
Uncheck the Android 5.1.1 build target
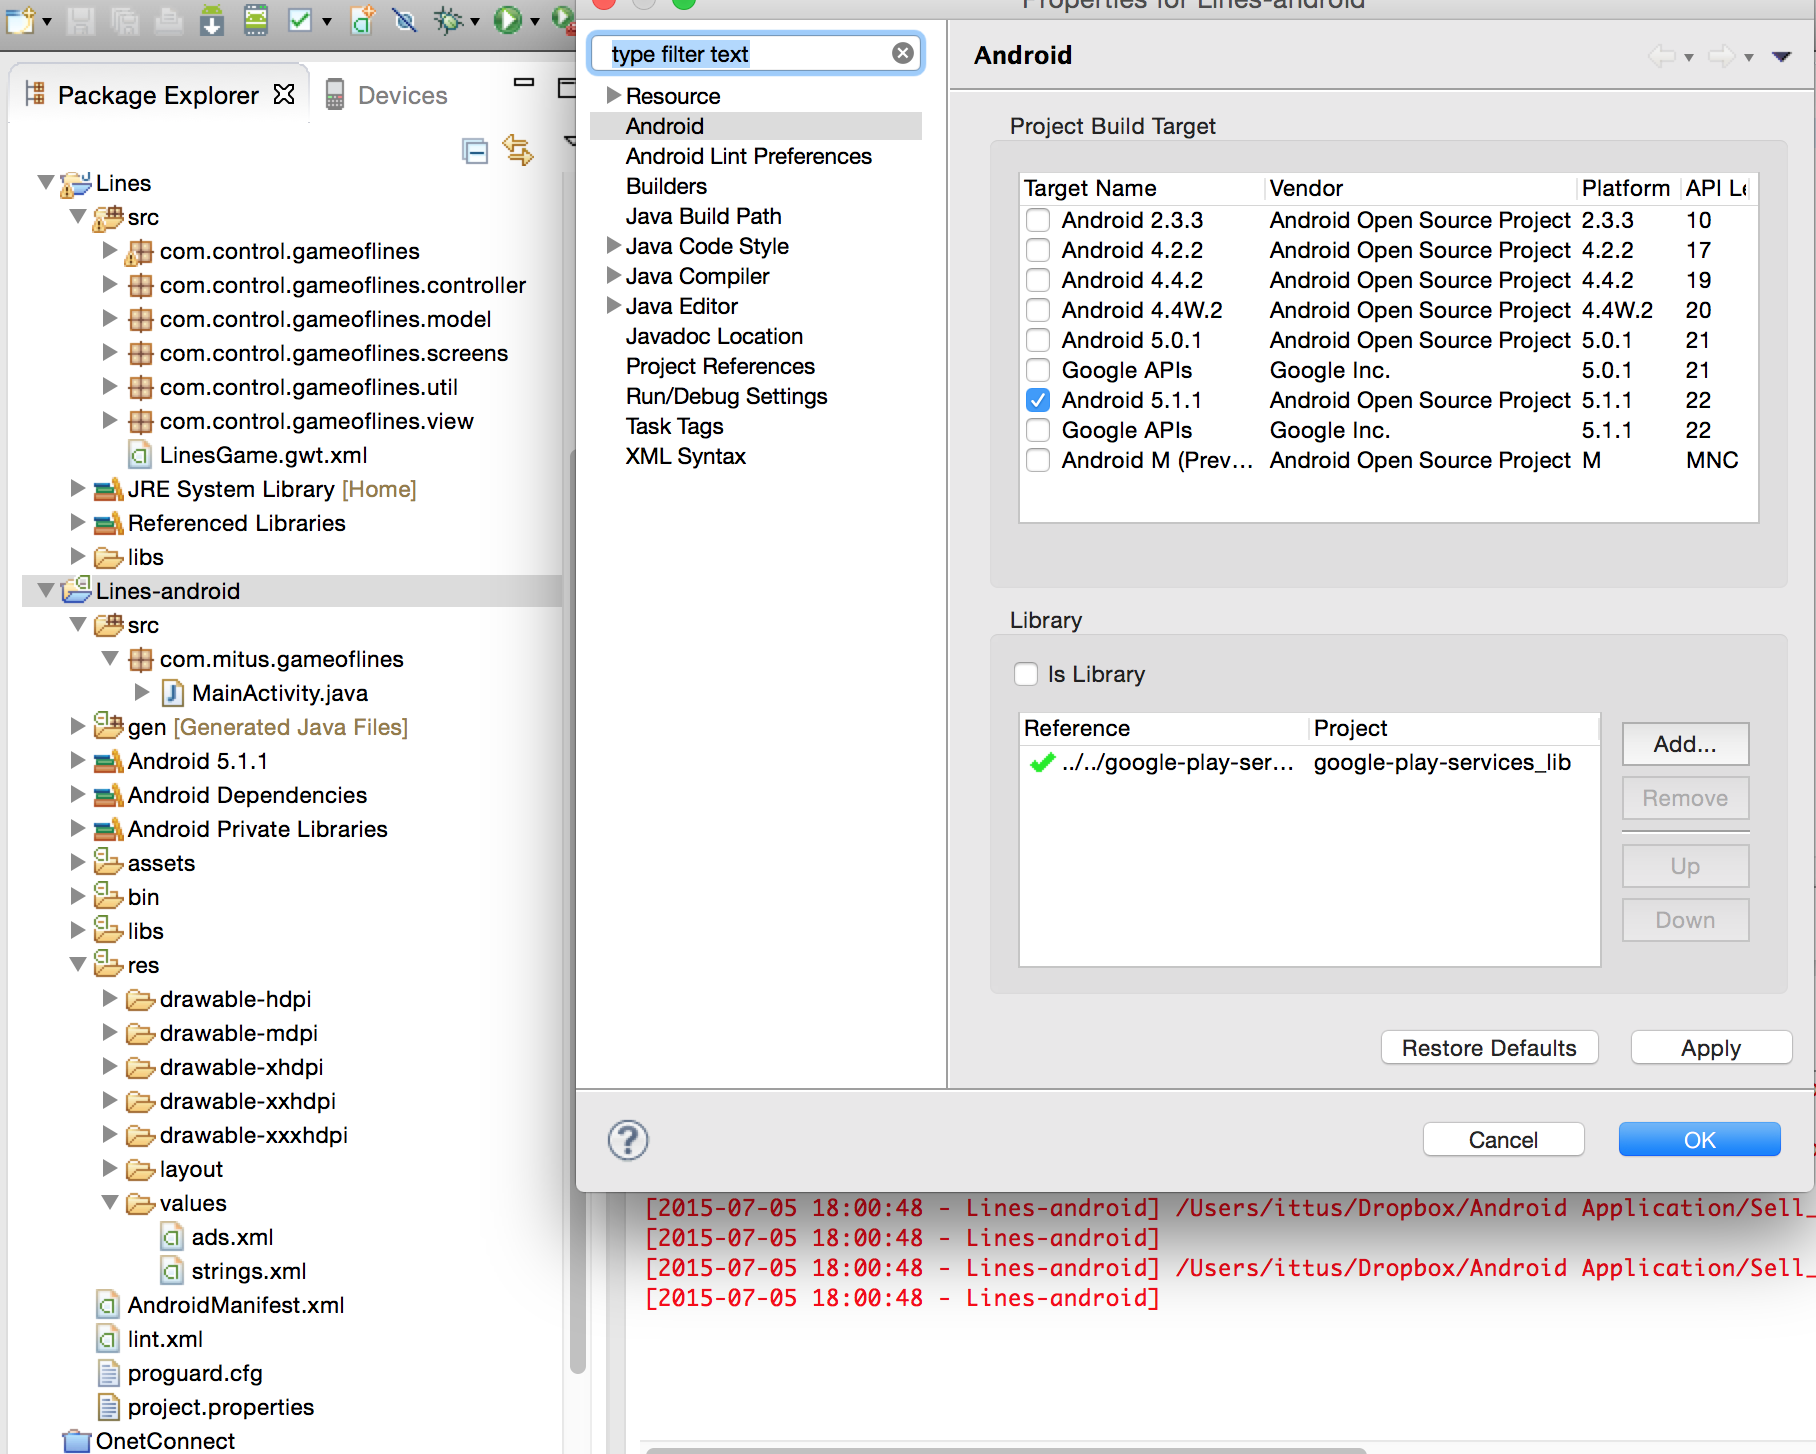pyautogui.click(x=1038, y=400)
